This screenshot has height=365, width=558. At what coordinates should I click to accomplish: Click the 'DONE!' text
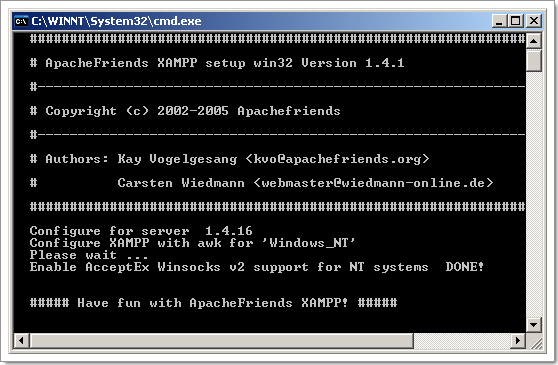[464, 267]
